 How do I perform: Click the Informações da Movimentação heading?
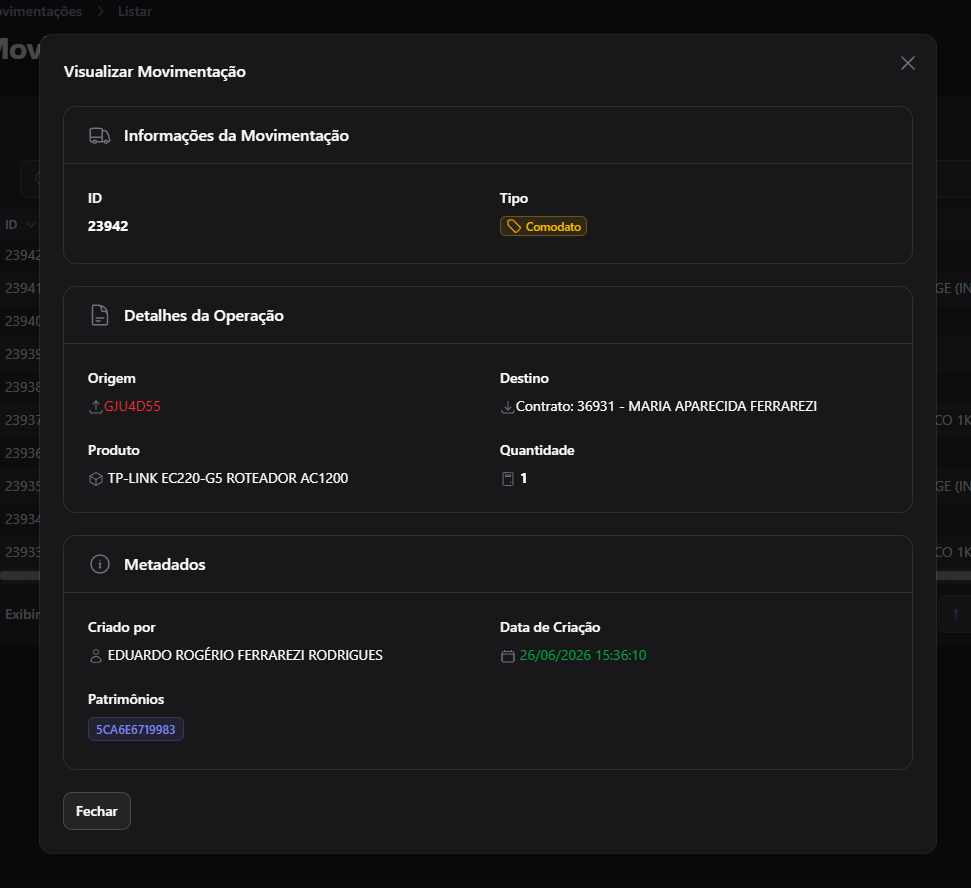click(x=236, y=136)
